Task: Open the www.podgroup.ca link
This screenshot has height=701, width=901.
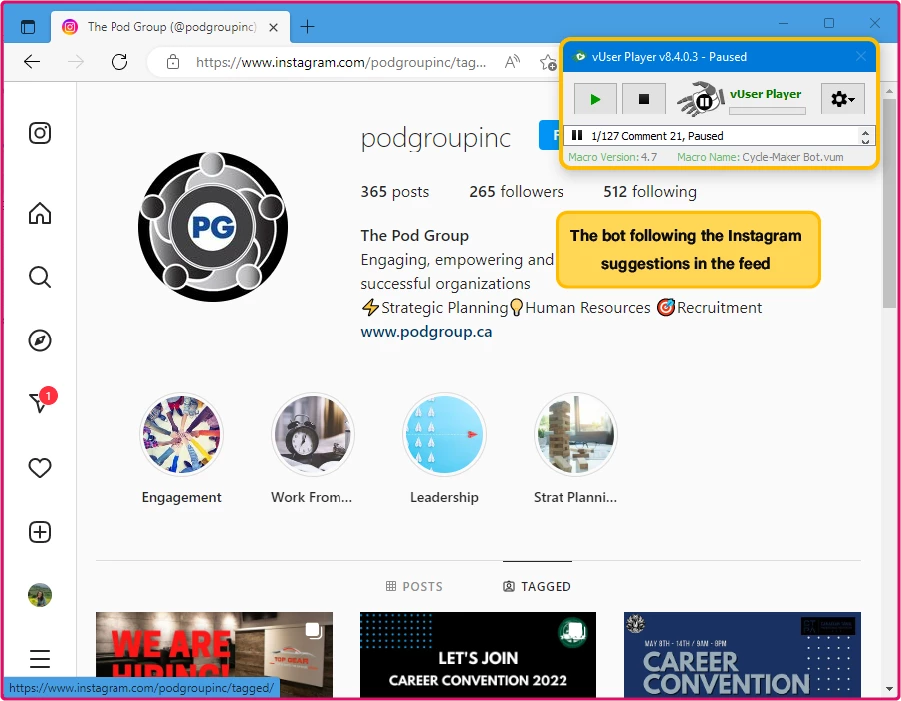Action: point(426,332)
